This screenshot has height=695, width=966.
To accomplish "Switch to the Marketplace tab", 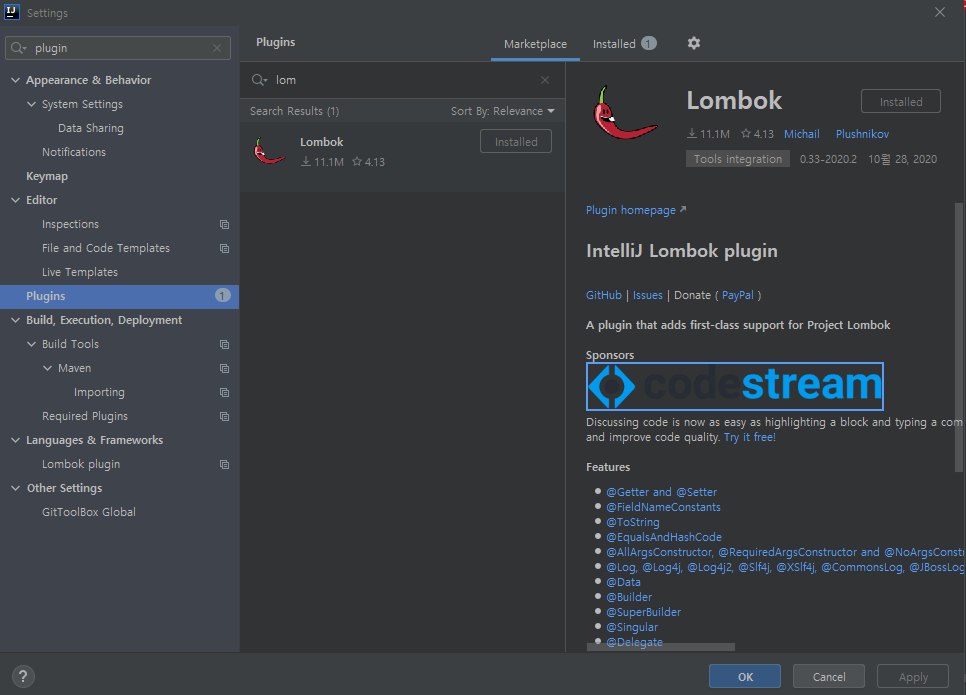I will pyautogui.click(x=535, y=44).
